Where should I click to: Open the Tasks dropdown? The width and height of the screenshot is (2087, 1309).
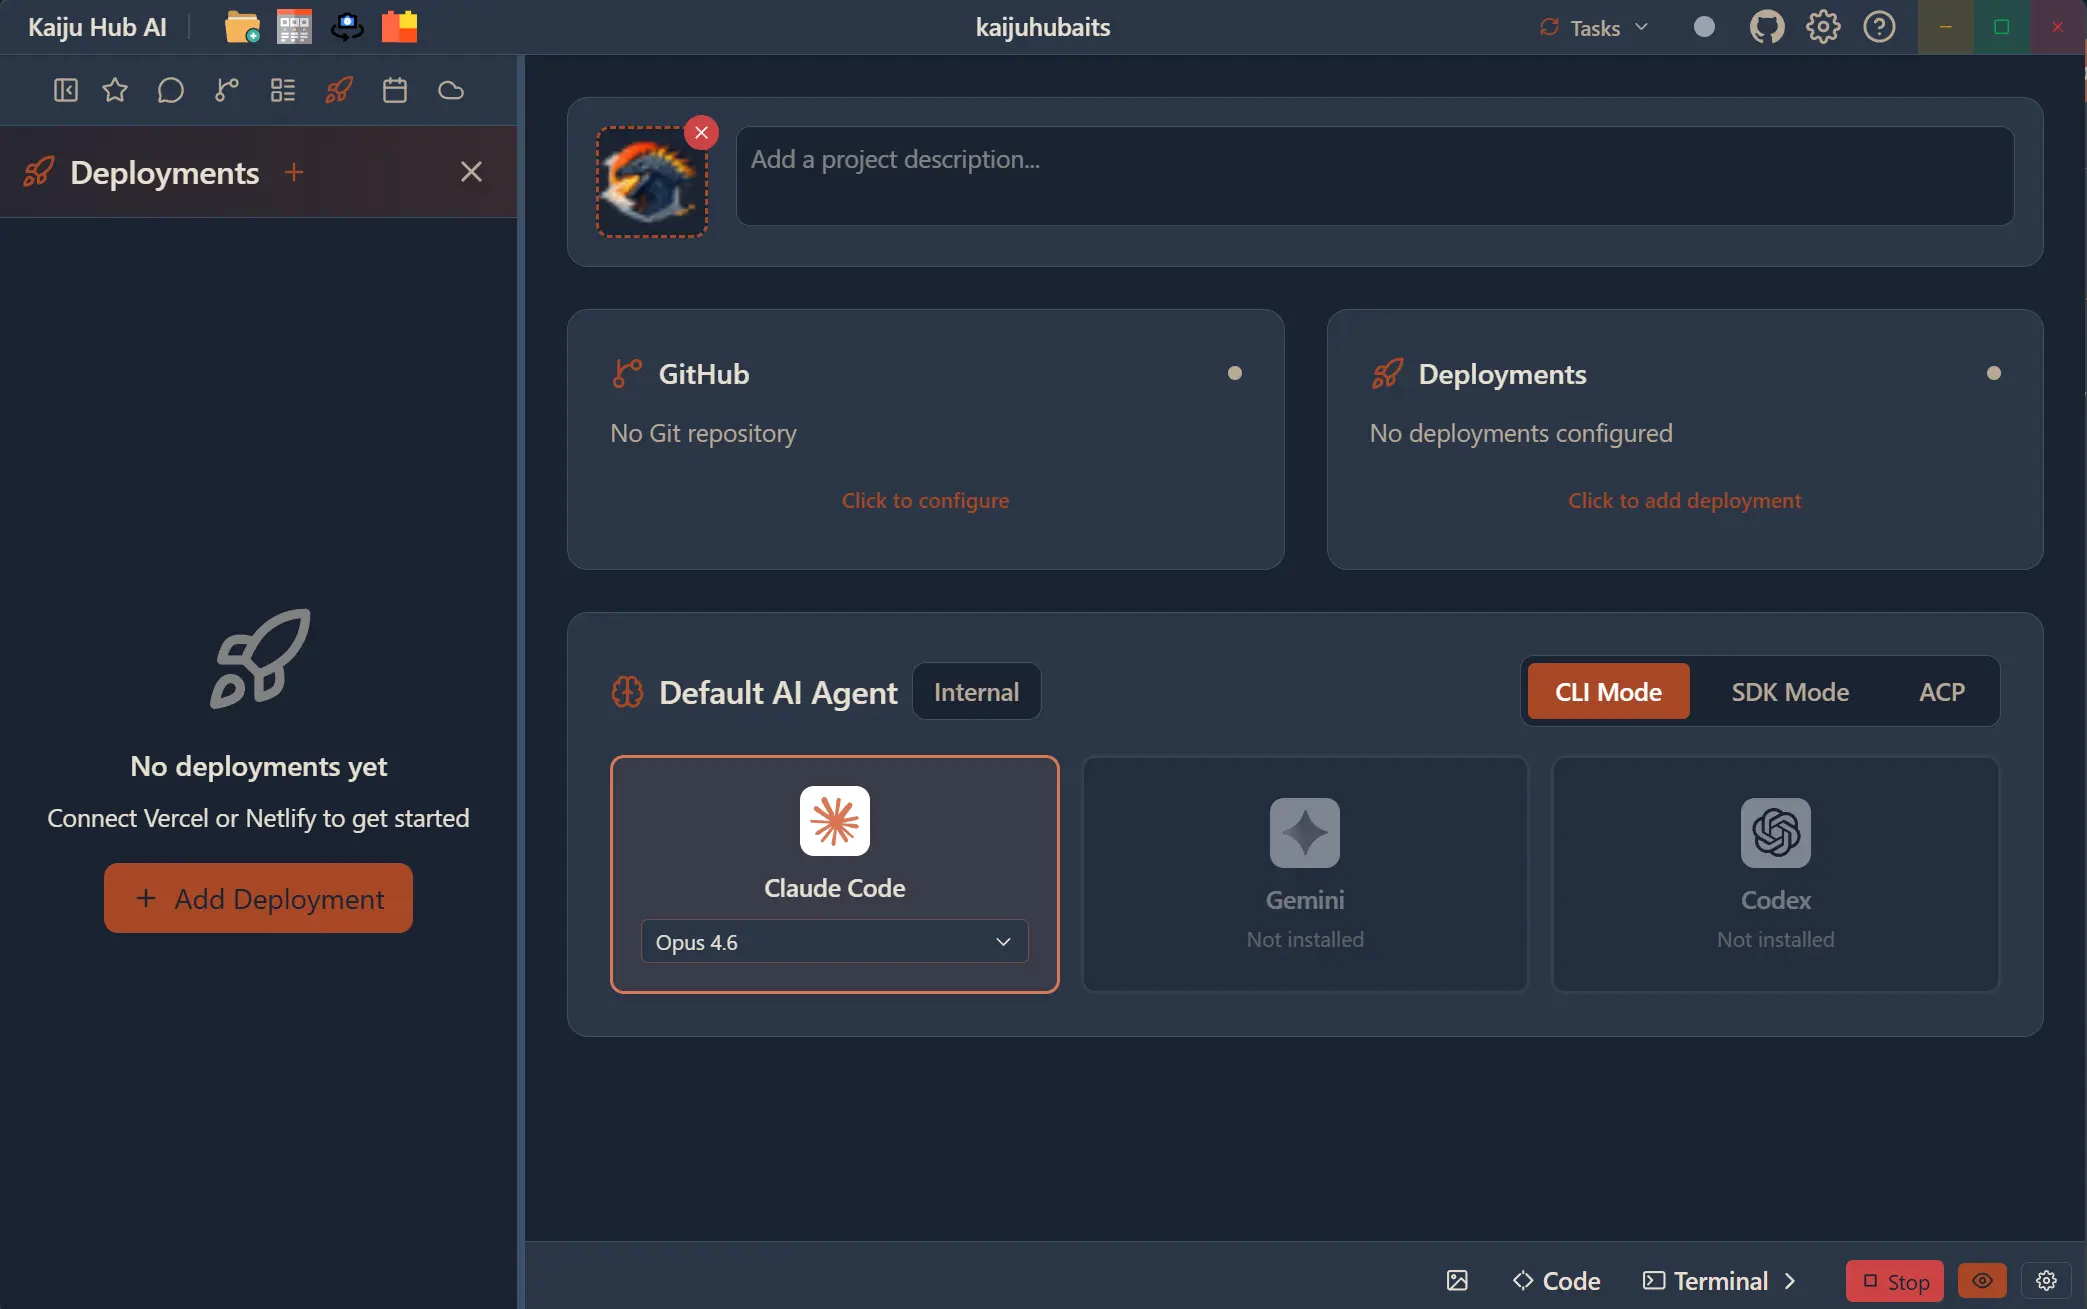click(1594, 28)
